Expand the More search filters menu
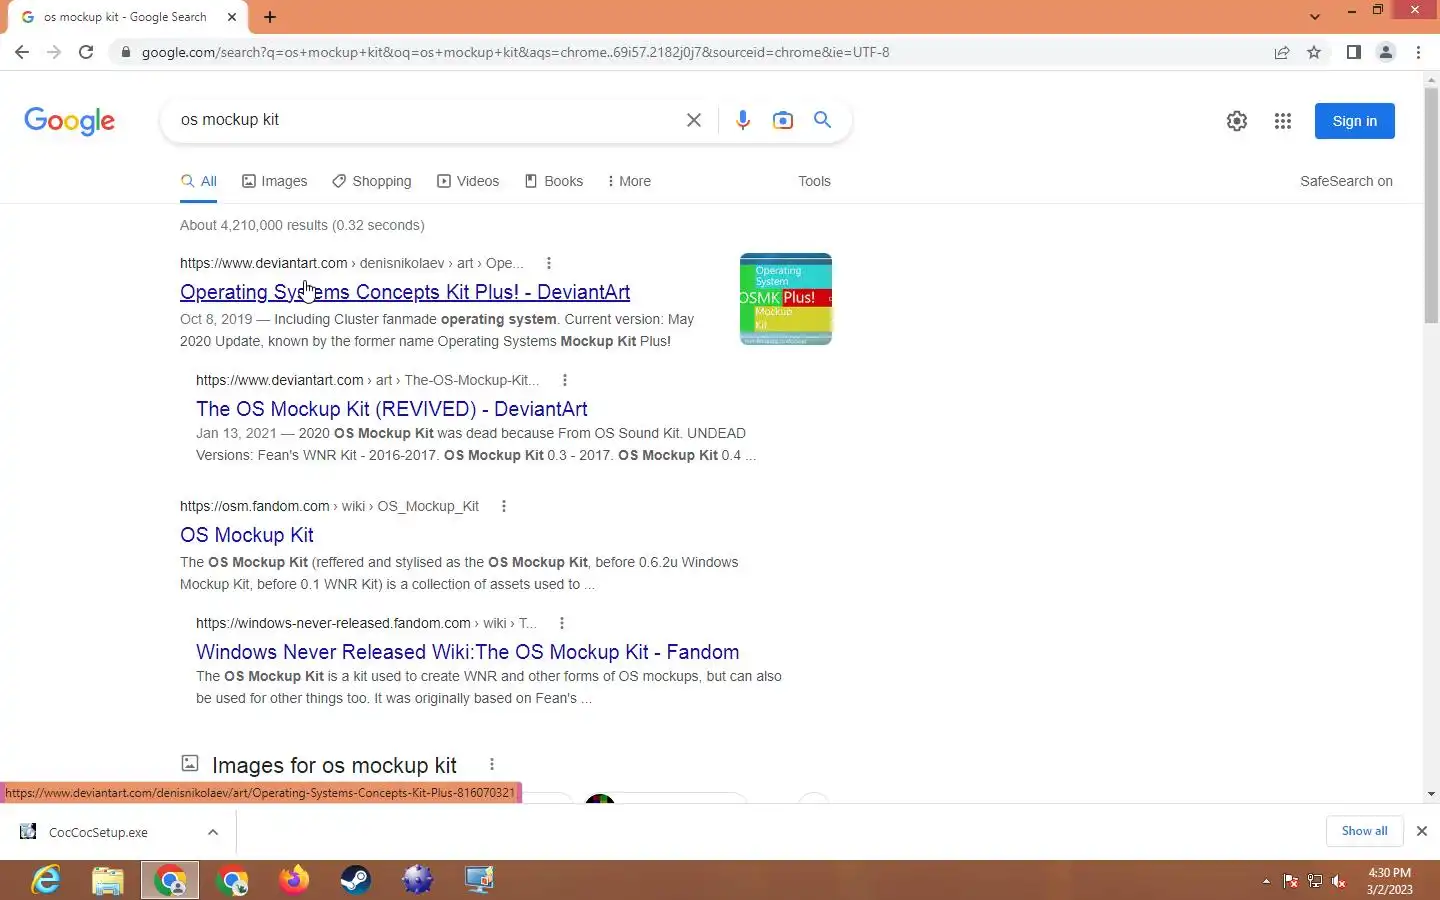Viewport: 1440px width, 900px height. 629,181
